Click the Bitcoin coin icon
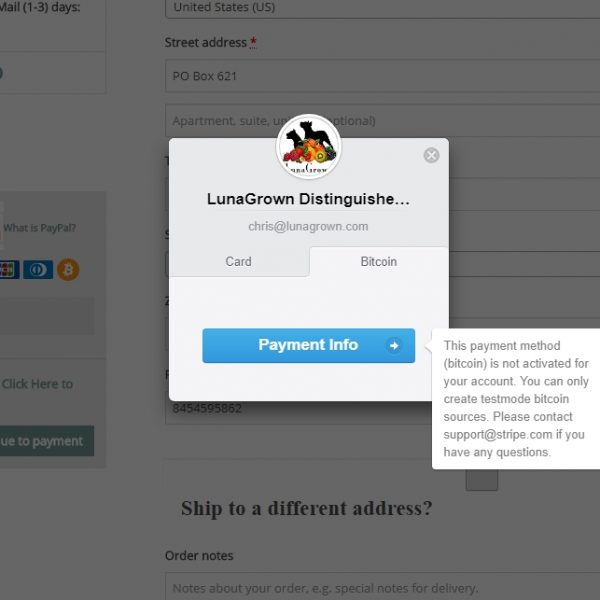Viewport: 600px width, 600px height. (68, 270)
